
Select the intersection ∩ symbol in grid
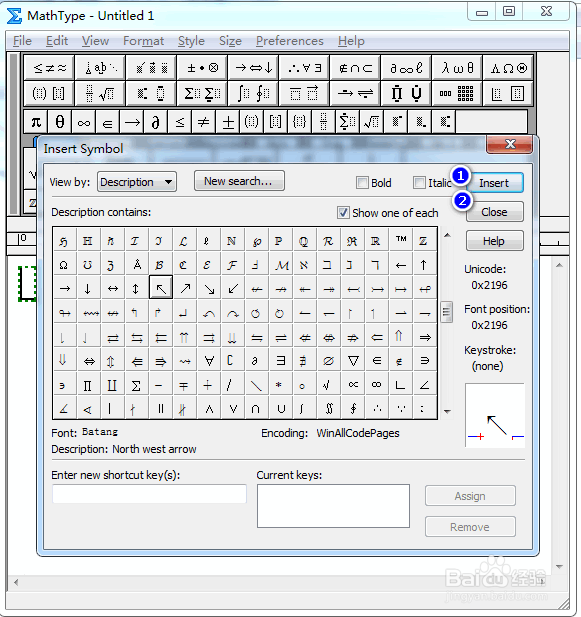255,409
